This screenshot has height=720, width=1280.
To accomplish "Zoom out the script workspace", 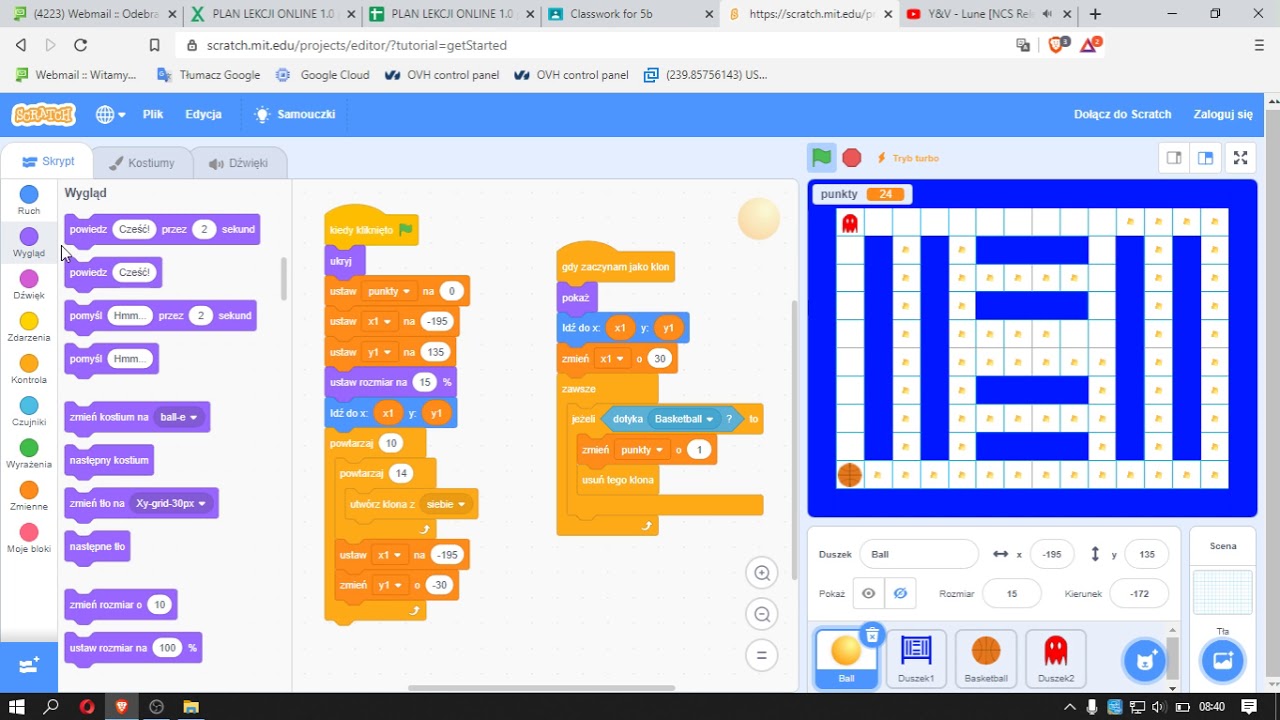I will pyautogui.click(x=762, y=614).
